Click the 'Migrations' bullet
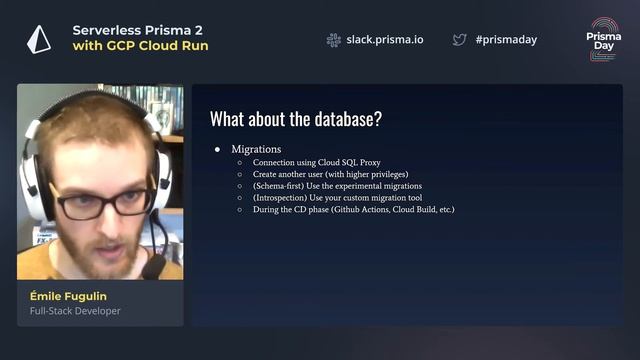Screen dimensions: 640x360 click(x=256, y=149)
